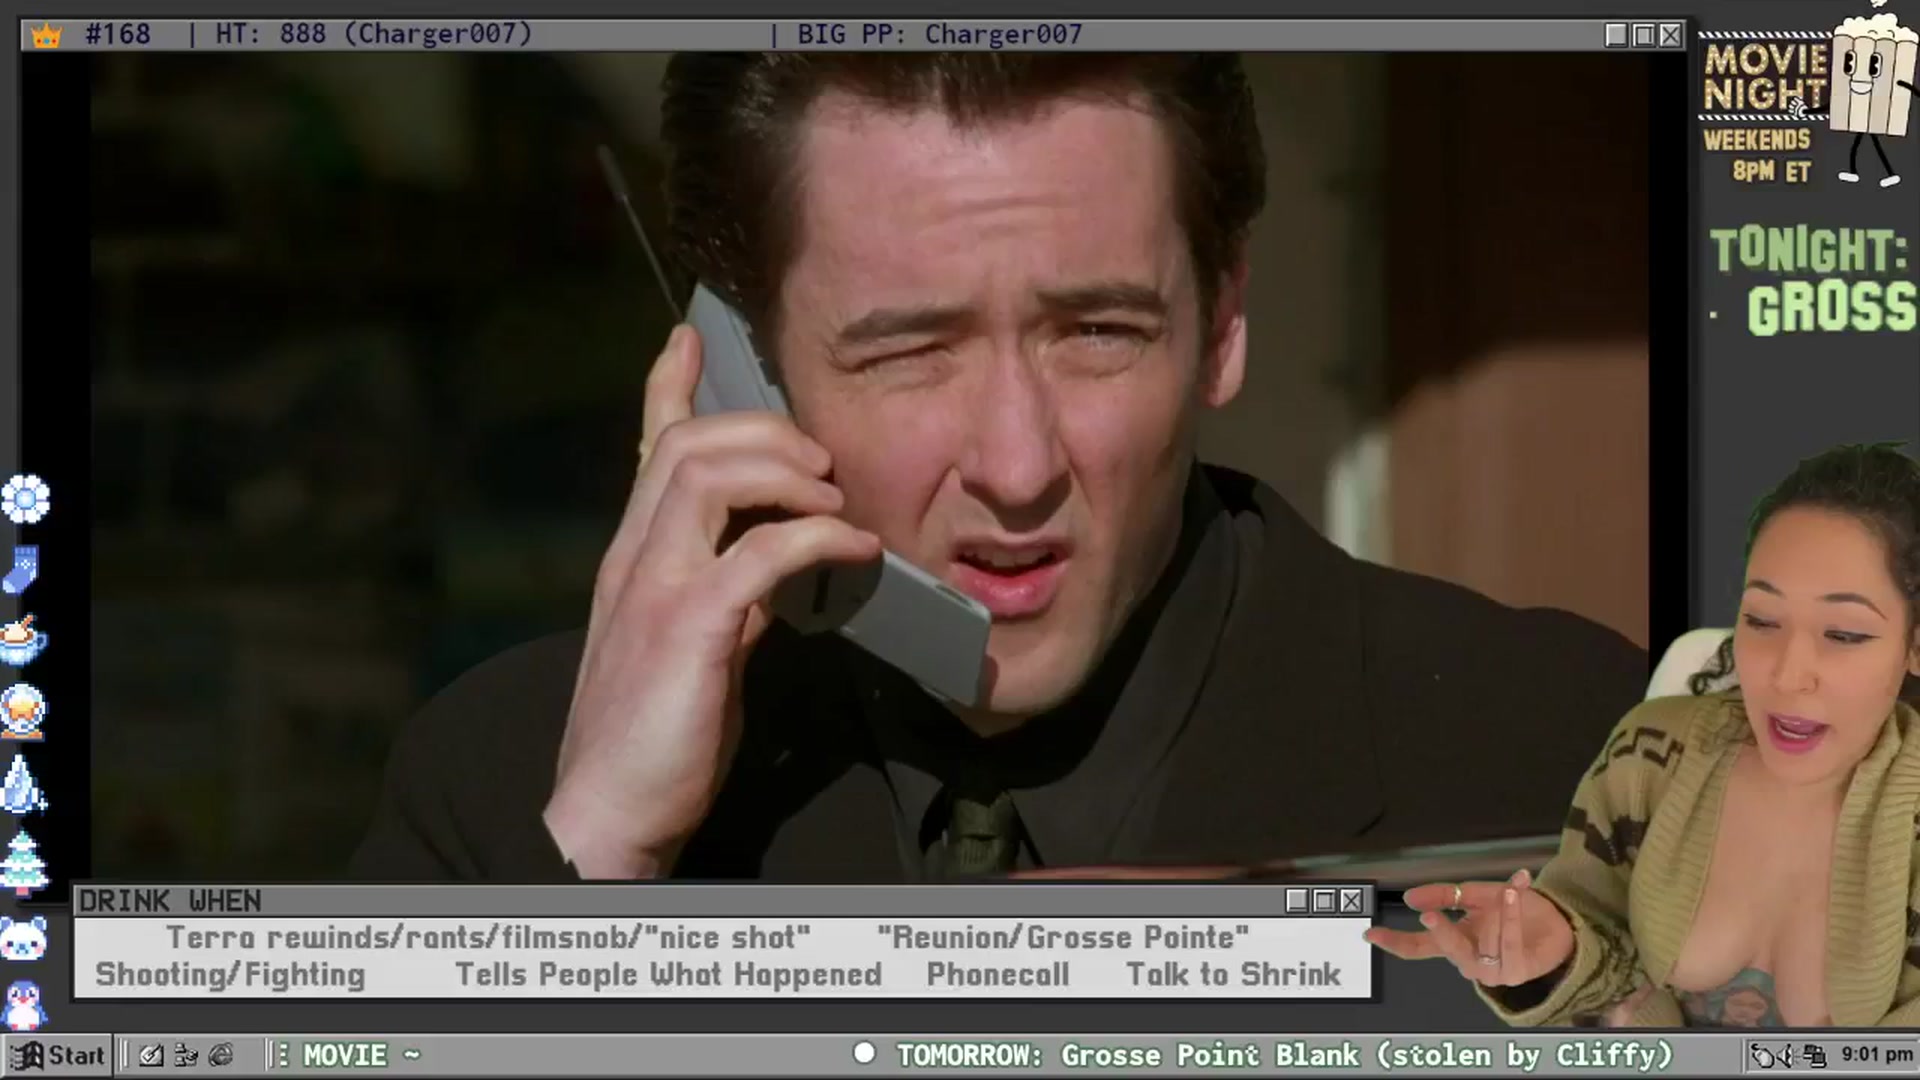This screenshot has width=1920, height=1080.
Task: Minimize the DRINK WHEN window
Action: pos(1297,901)
